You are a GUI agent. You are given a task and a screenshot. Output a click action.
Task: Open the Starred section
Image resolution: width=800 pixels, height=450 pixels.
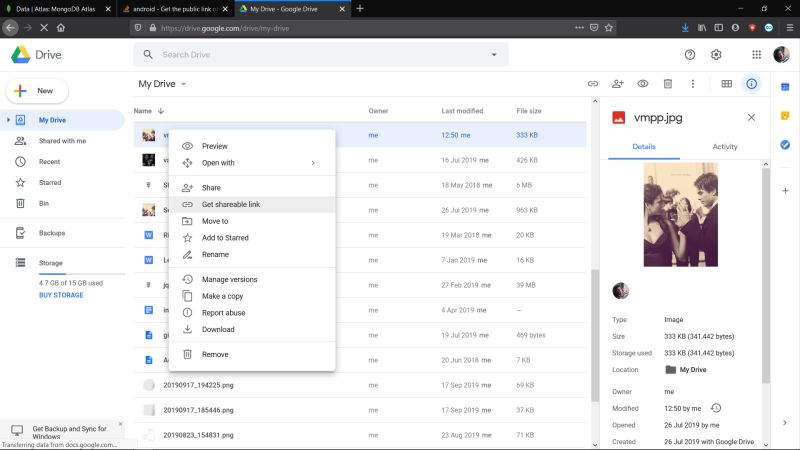(62, 183)
